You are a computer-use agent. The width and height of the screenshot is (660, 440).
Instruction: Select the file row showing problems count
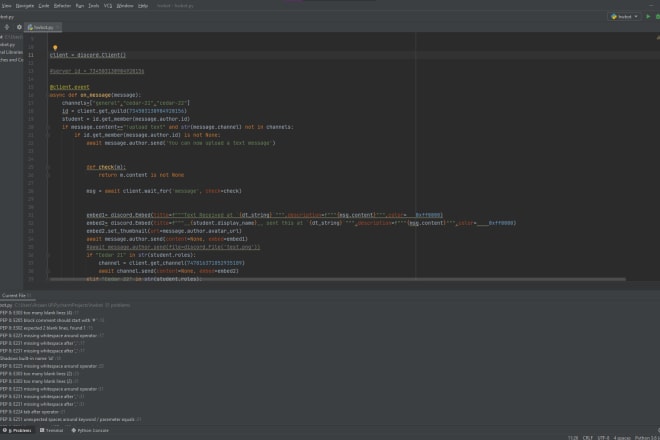coord(65,305)
